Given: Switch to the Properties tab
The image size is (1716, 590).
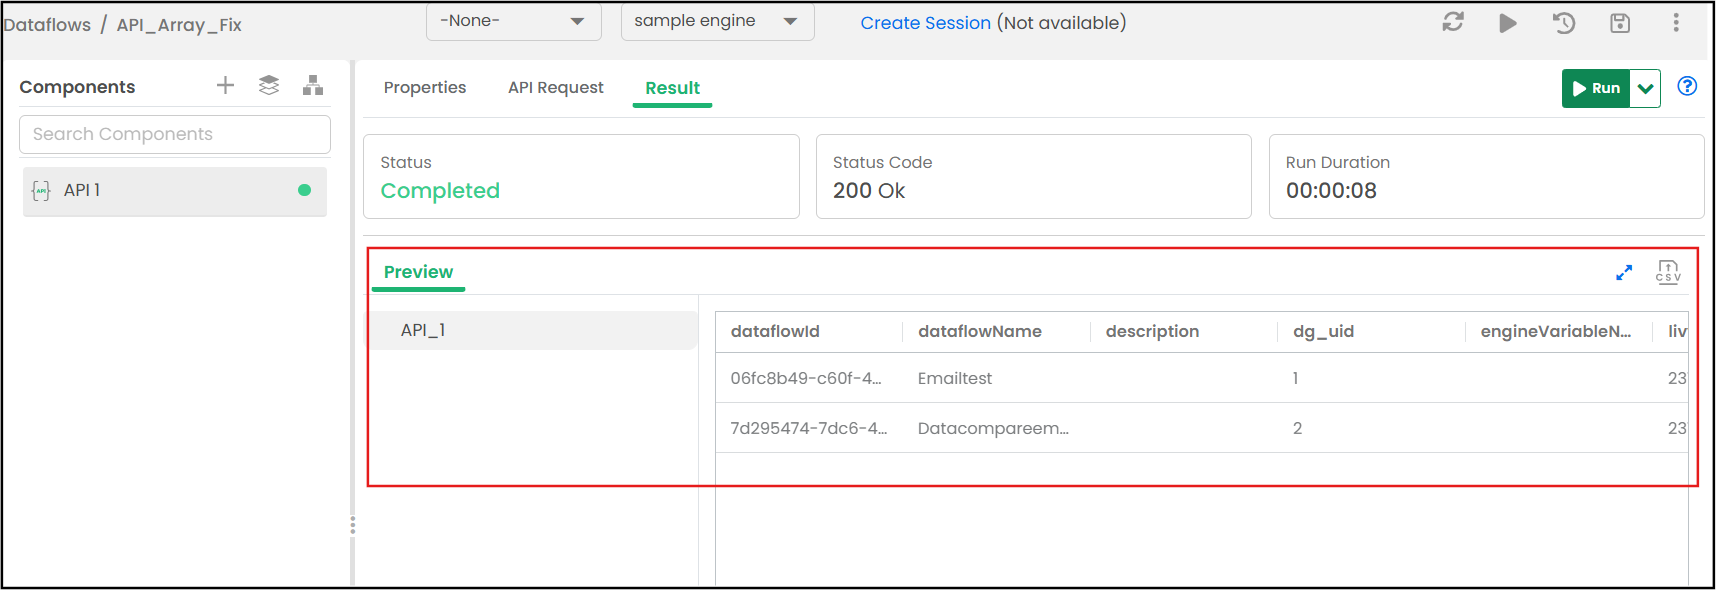Looking at the screenshot, I should tap(425, 88).
